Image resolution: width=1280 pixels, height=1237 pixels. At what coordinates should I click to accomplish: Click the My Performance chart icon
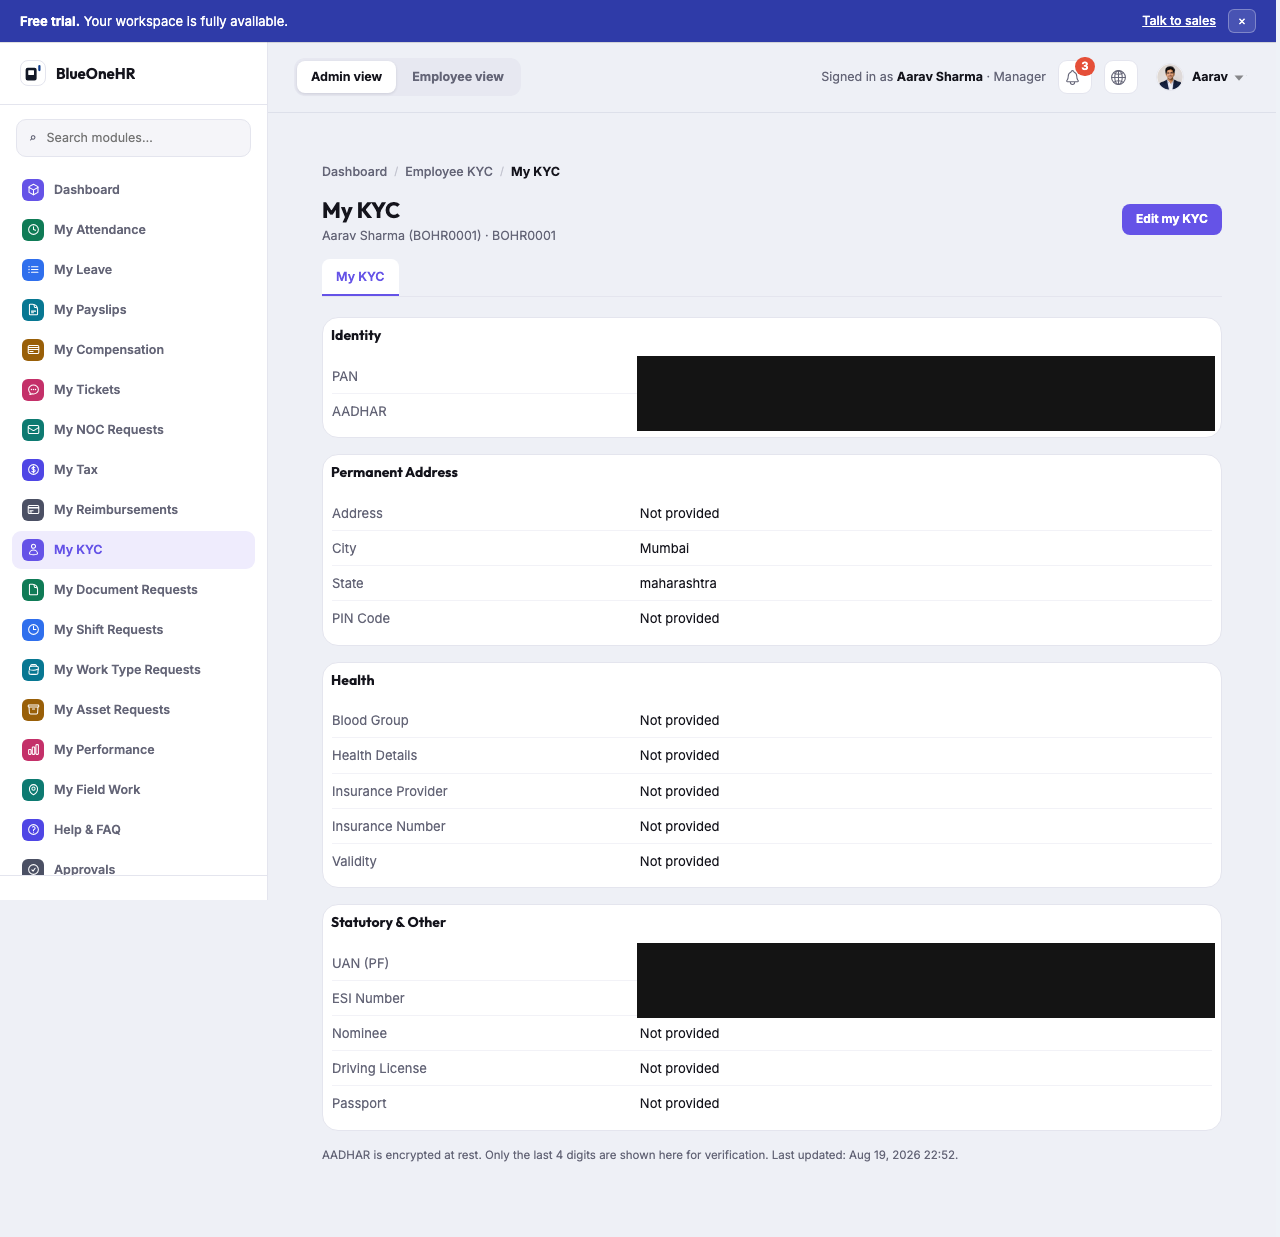coord(33,749)
